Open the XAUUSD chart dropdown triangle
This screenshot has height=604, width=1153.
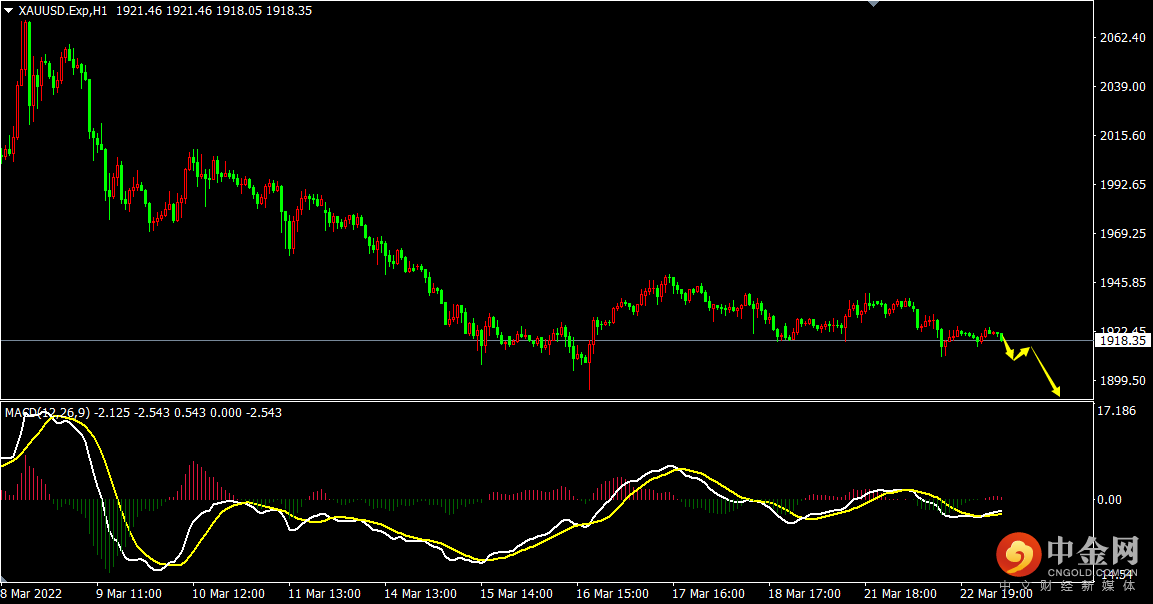tap(9, 10)
